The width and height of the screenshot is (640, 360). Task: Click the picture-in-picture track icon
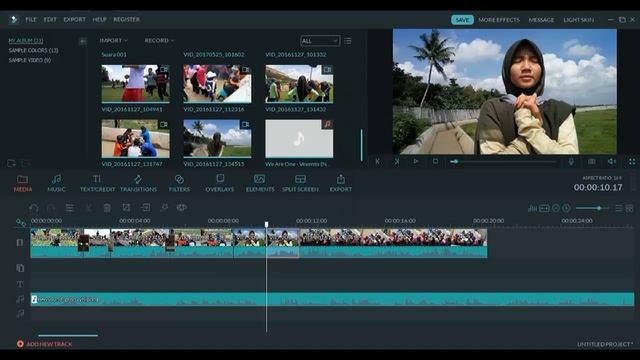coord(20,268)
